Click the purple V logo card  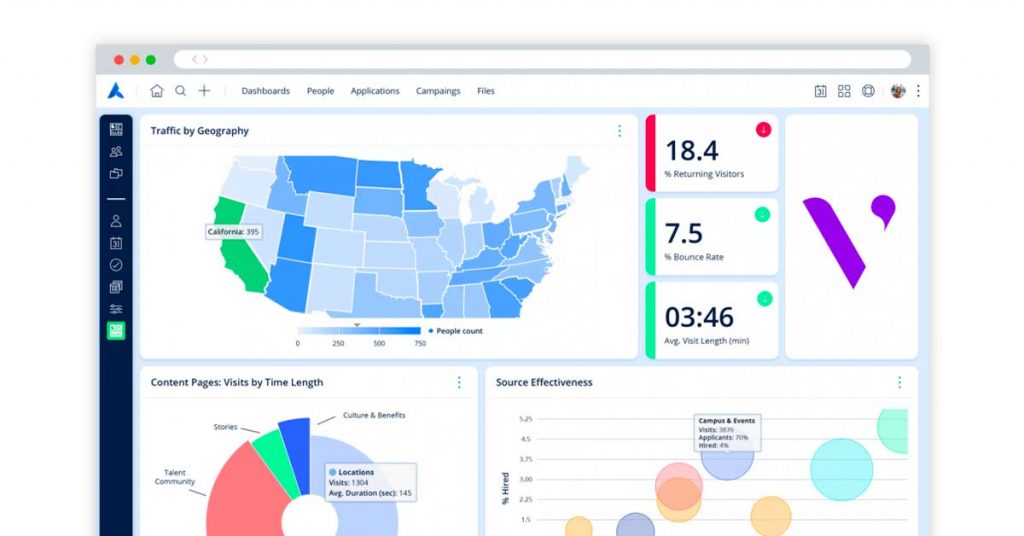852,237
